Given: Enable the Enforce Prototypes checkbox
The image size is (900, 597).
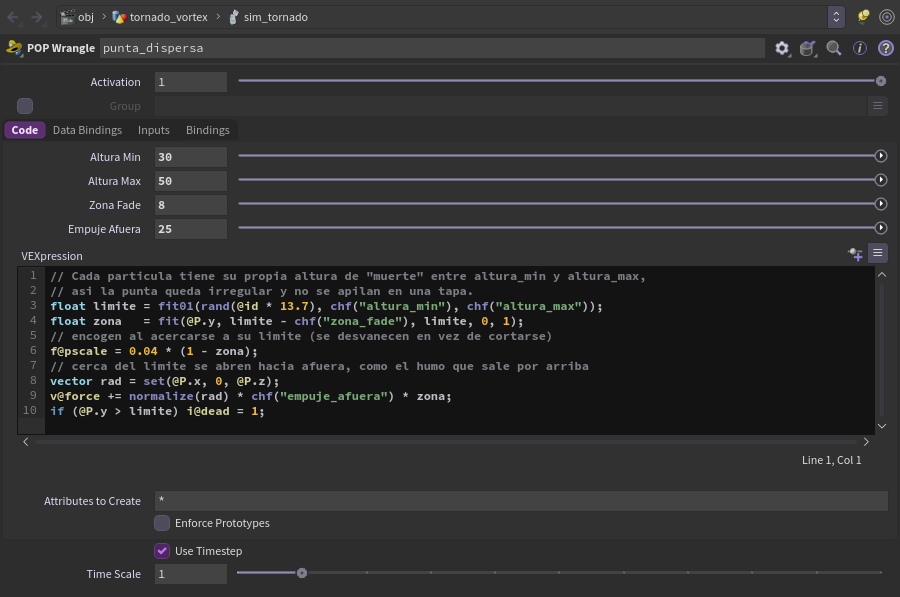Looking at the screenshot, I should point(162,523).
